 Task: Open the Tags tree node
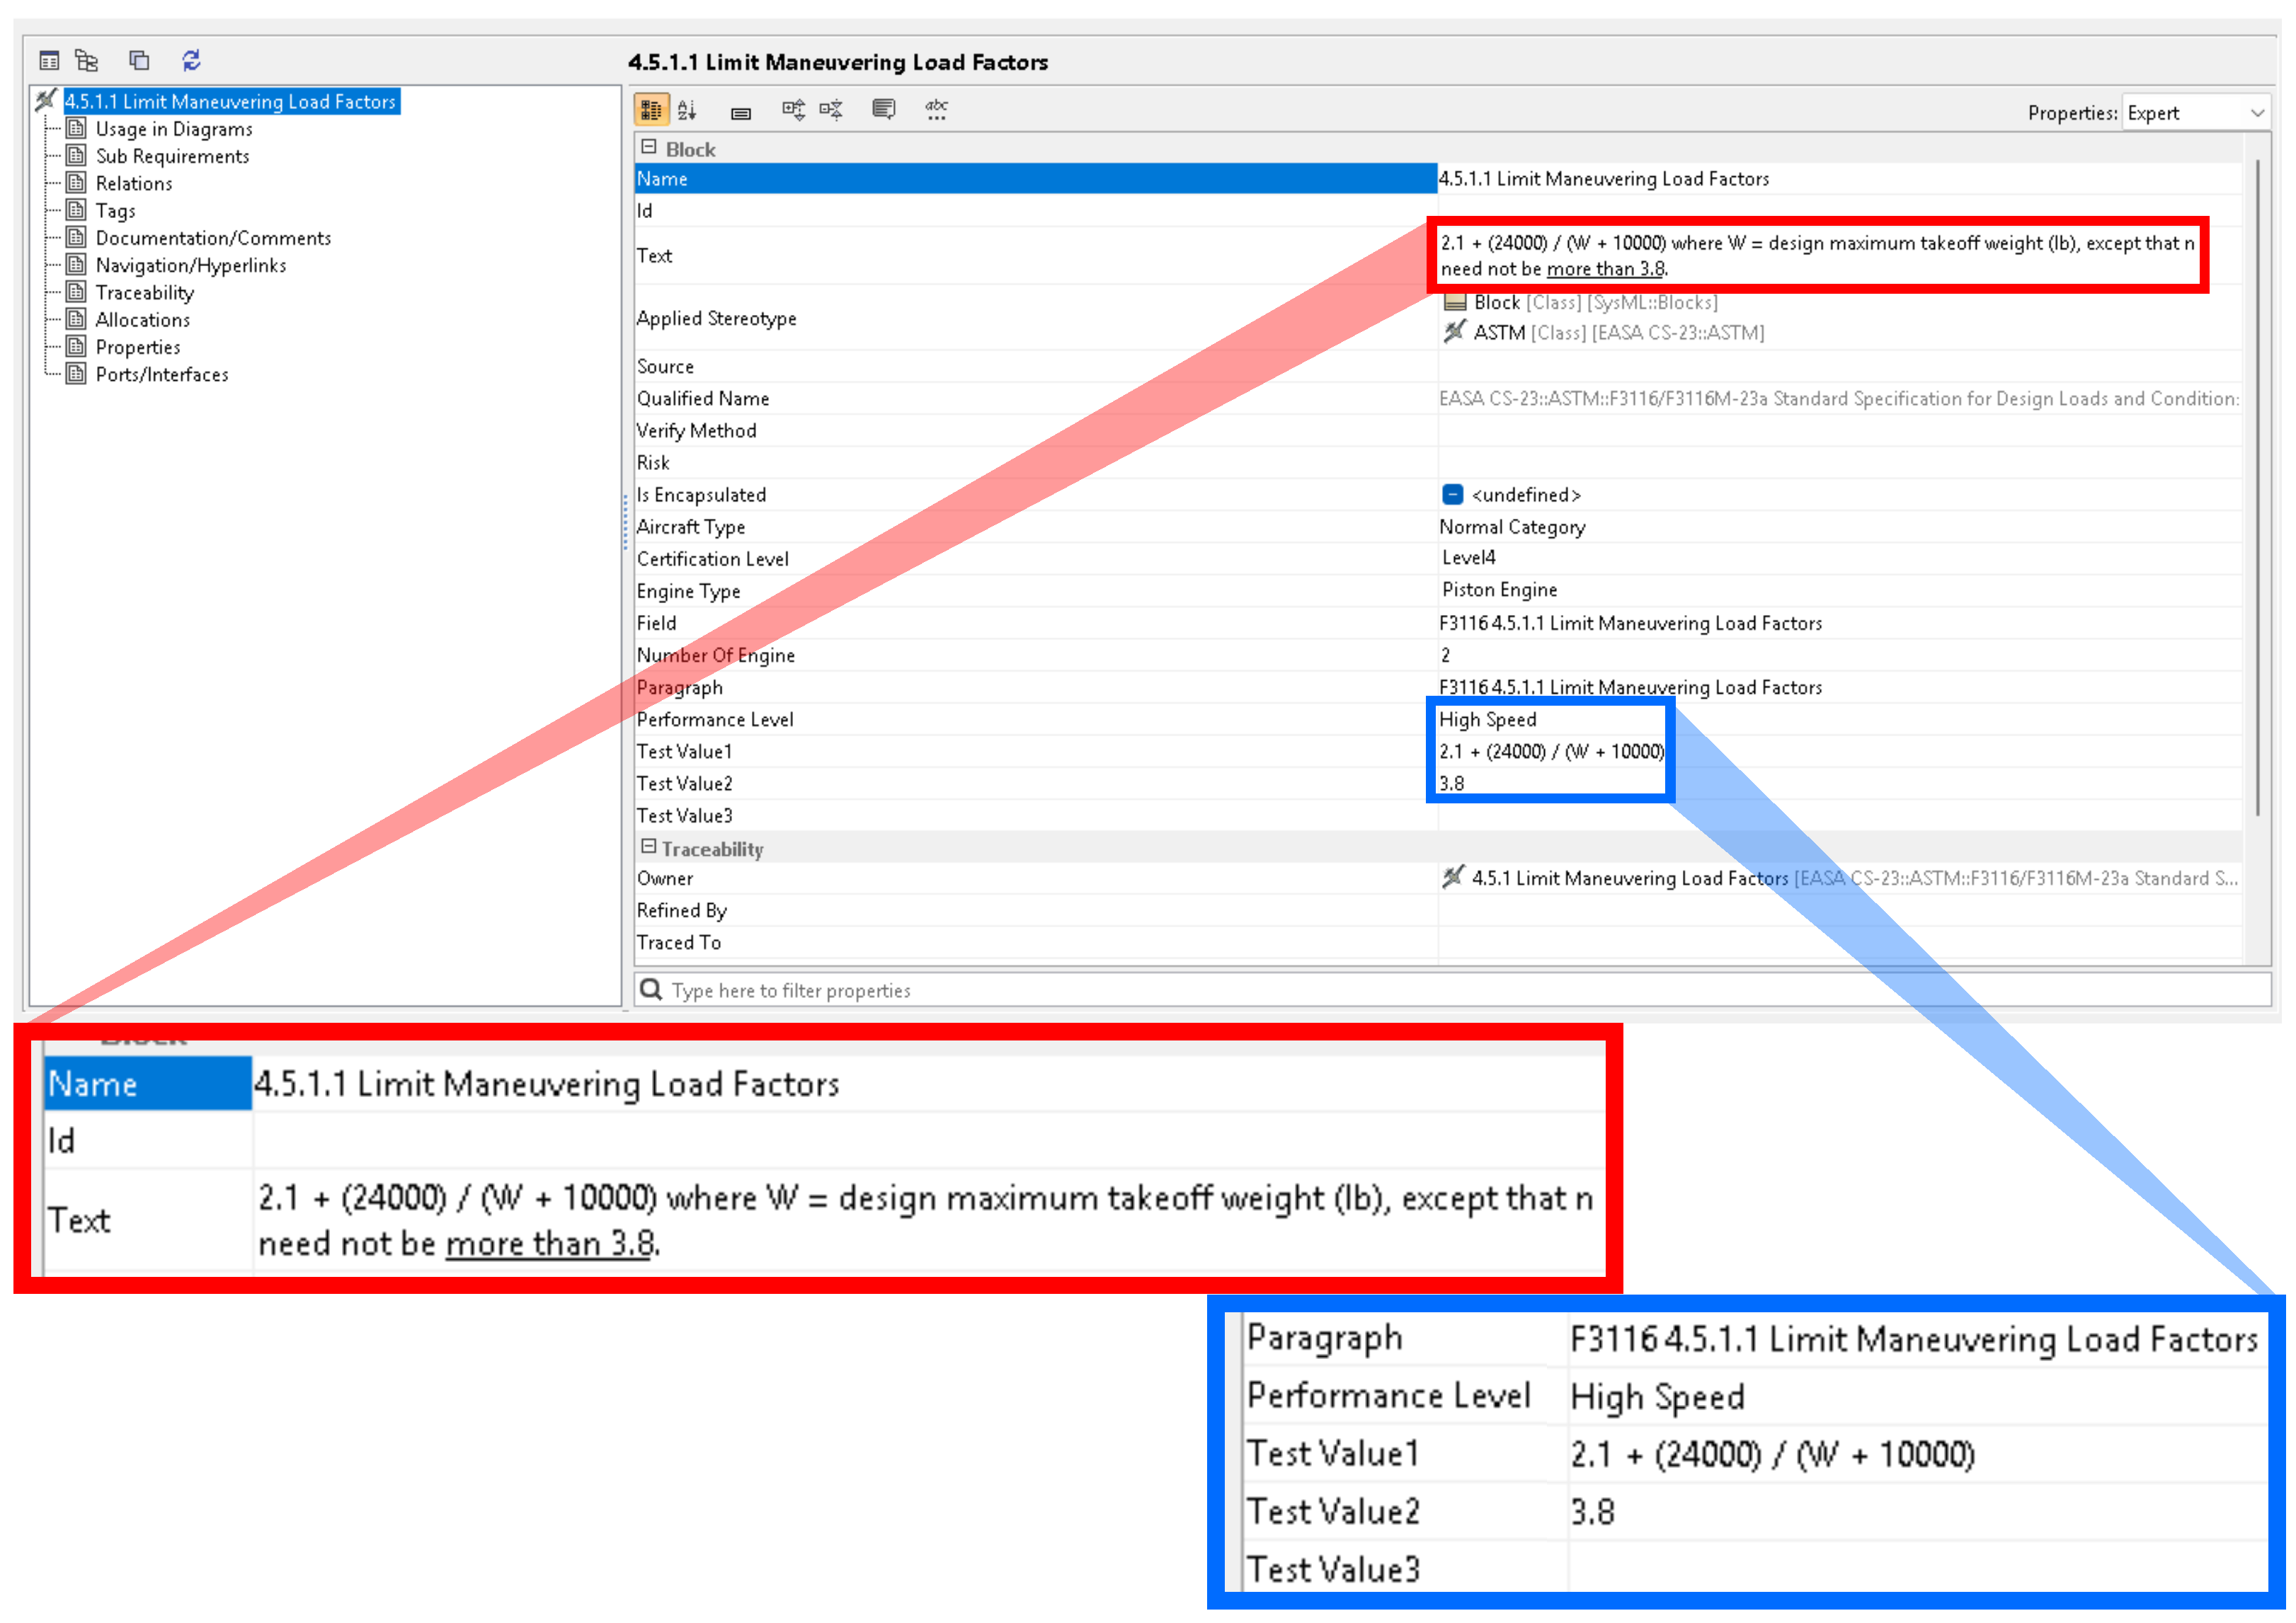[x=115, y=210]
